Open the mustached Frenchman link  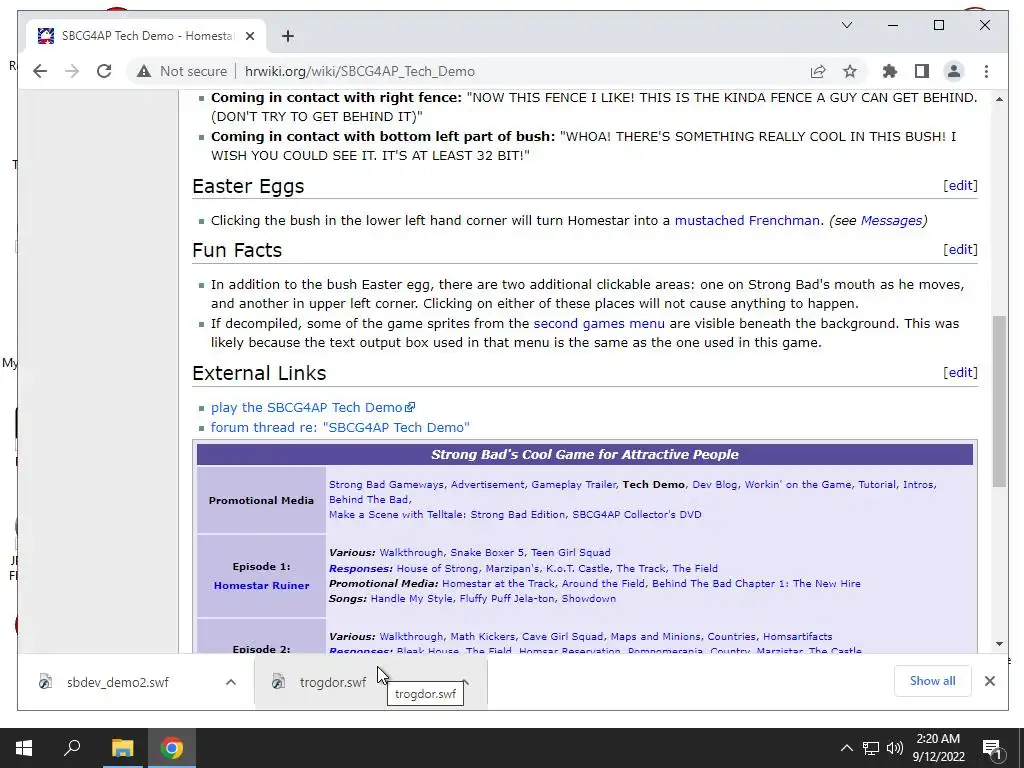coord(747,221)
